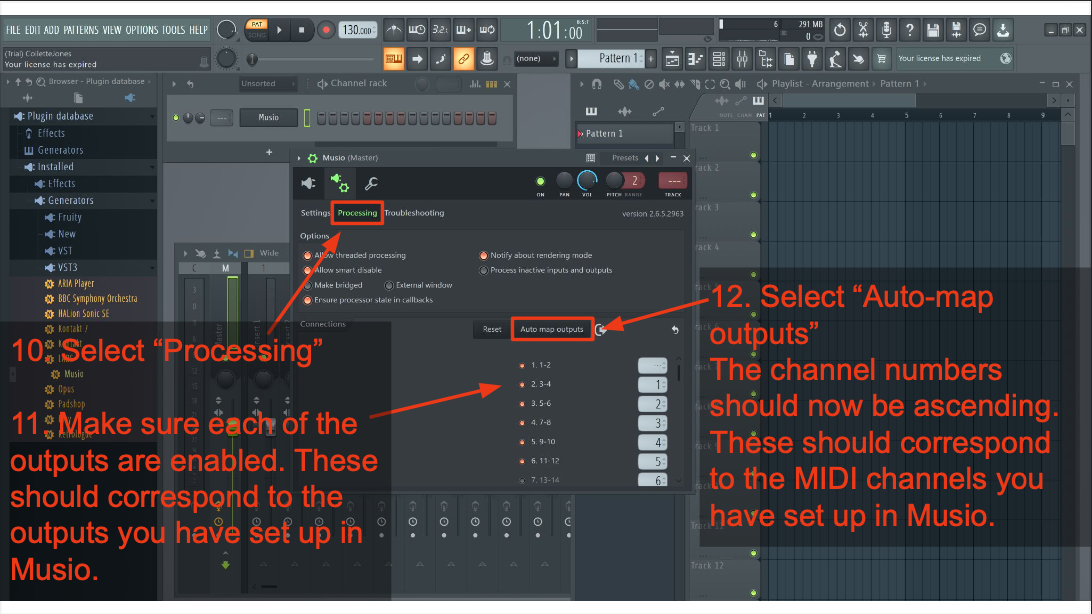Switch to the Troubleshooting tab in Musio
This screenshot has width=1092, height=614.
coord(414,213)
